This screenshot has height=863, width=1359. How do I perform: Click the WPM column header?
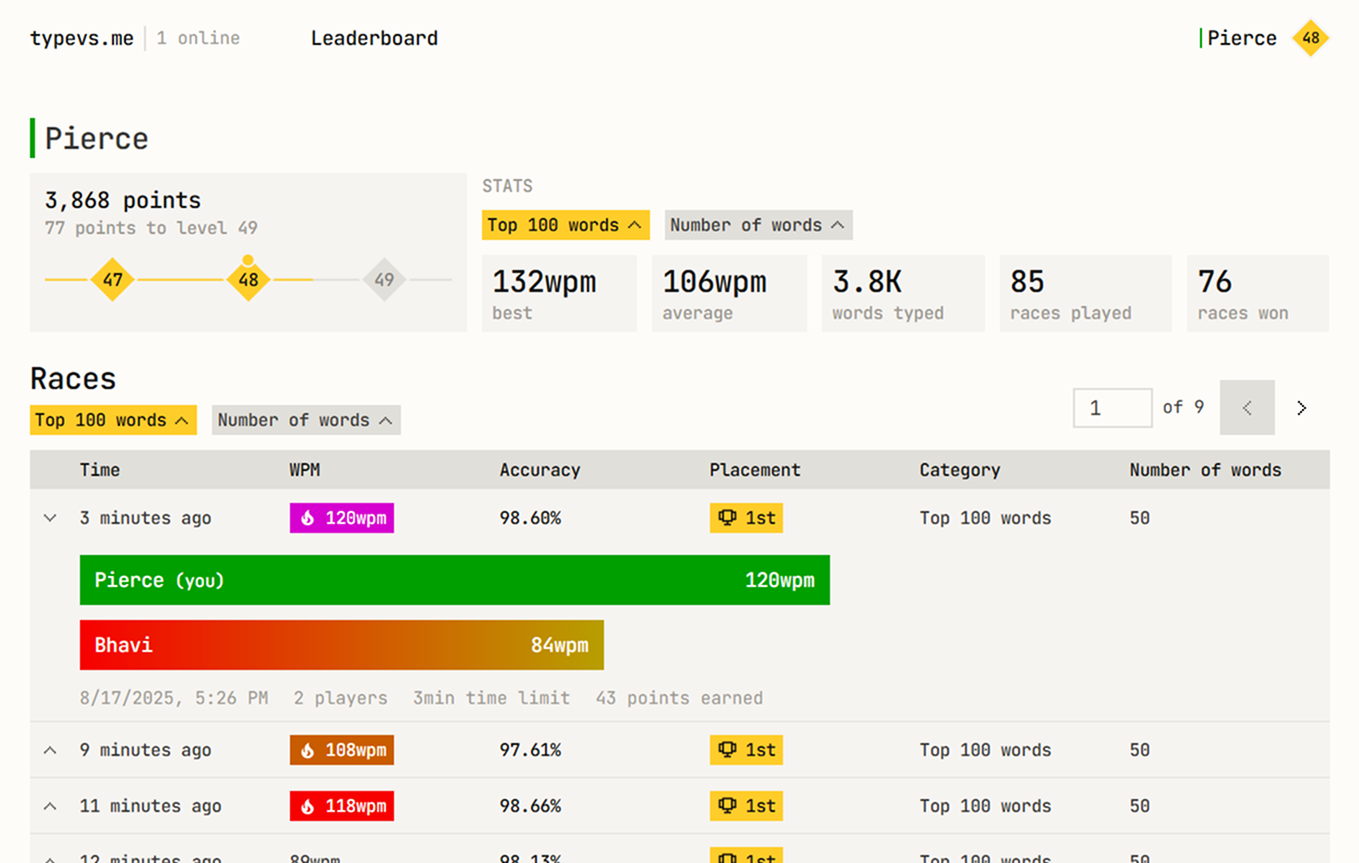pos(305,470)
